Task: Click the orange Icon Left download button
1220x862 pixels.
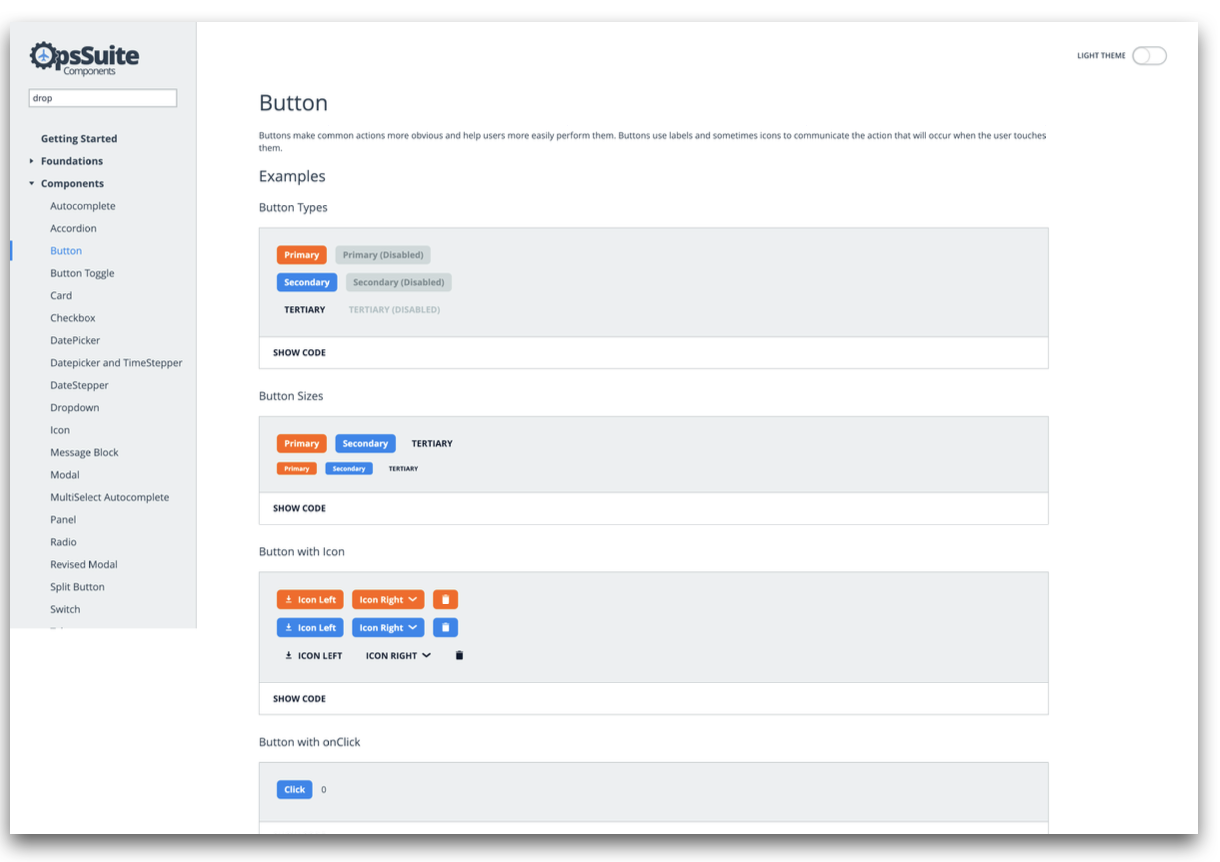Action: [x=310, y=600]
